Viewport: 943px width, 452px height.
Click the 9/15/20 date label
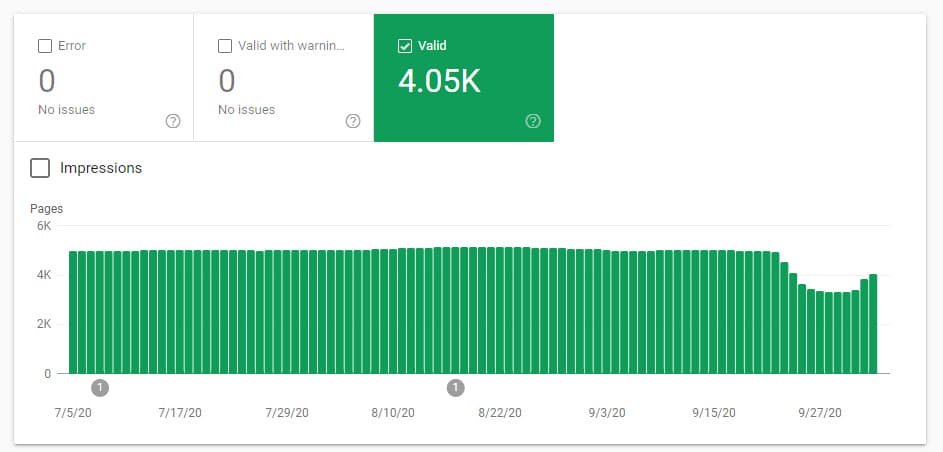713,413
